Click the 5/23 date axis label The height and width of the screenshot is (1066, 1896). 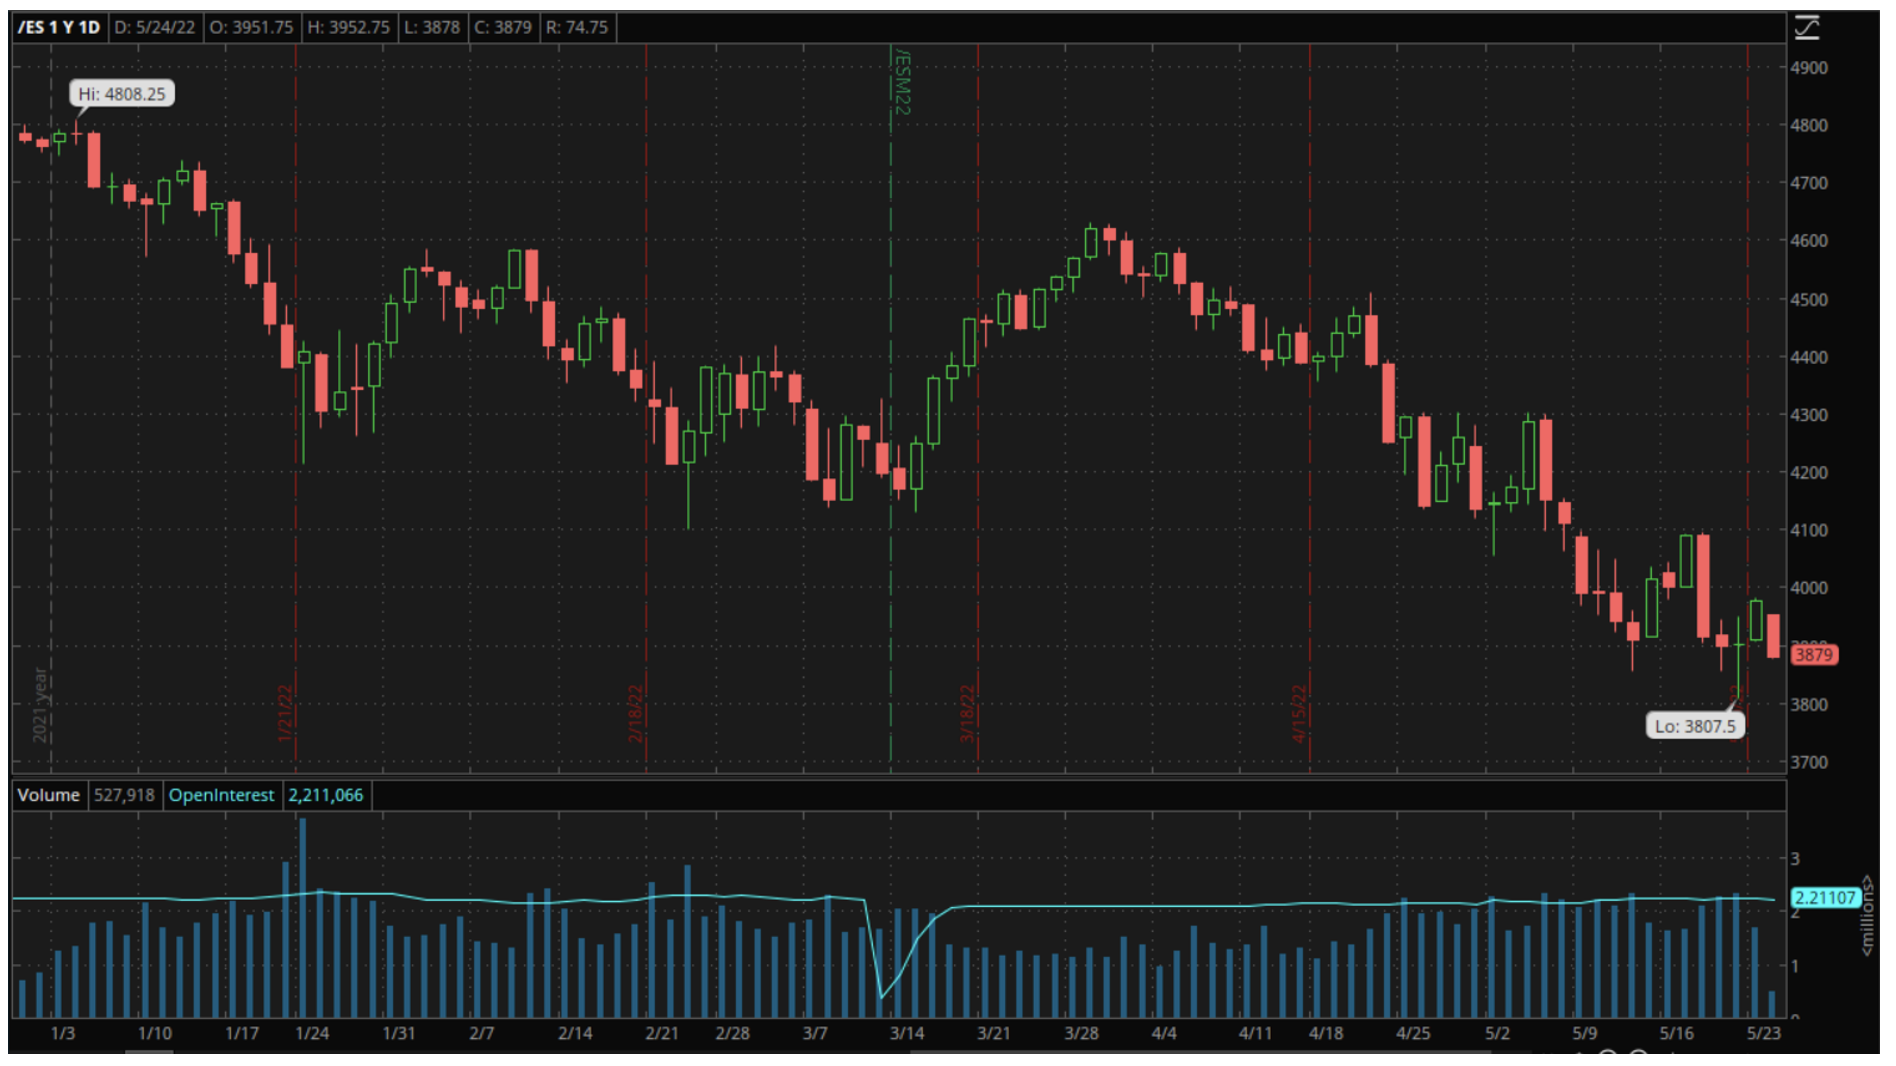coord(1763,1033)
